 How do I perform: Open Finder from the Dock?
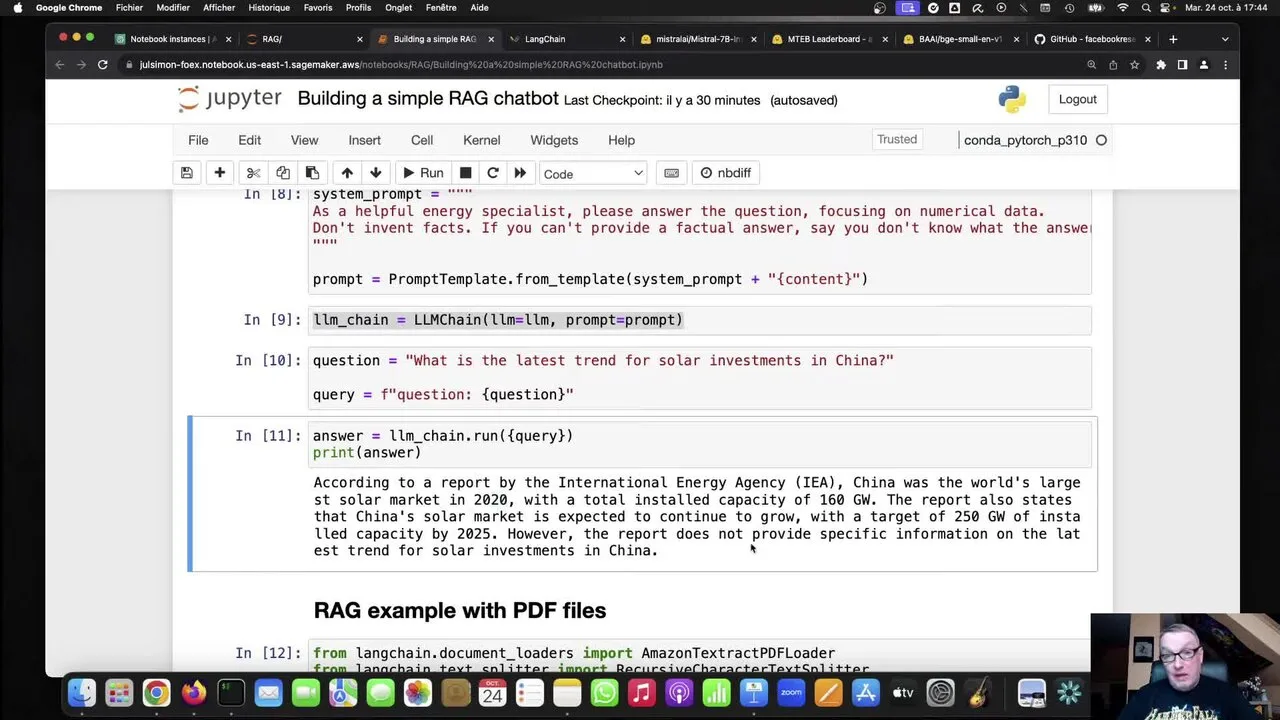coord(82,692)
